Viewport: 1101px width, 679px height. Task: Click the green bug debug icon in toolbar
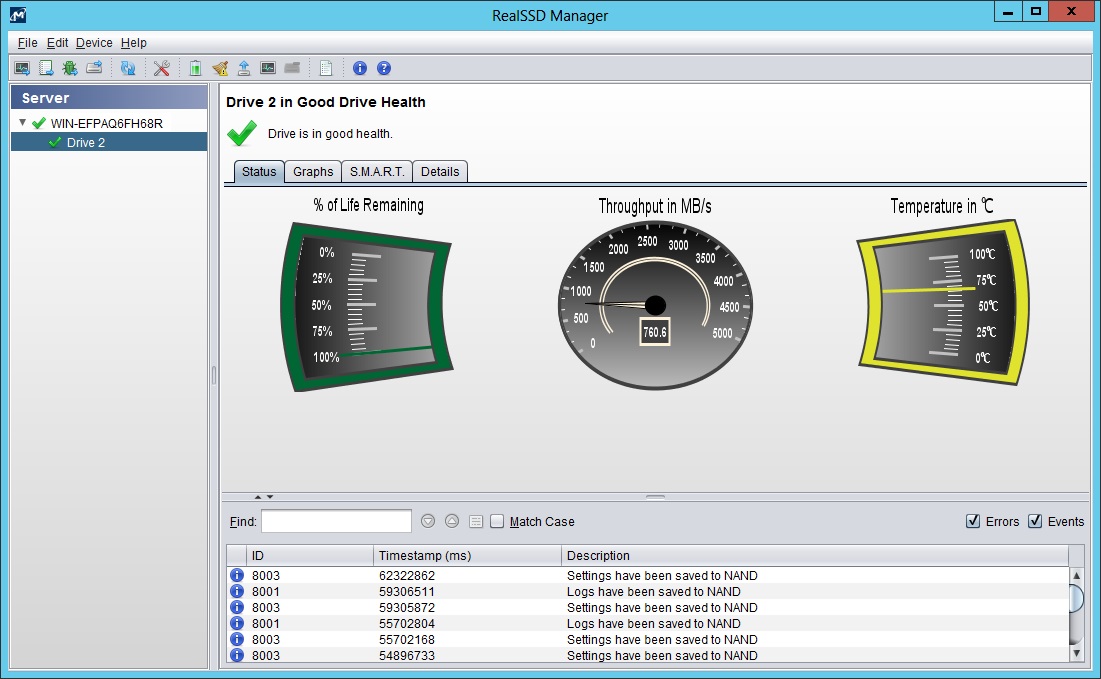coord(70,68)
